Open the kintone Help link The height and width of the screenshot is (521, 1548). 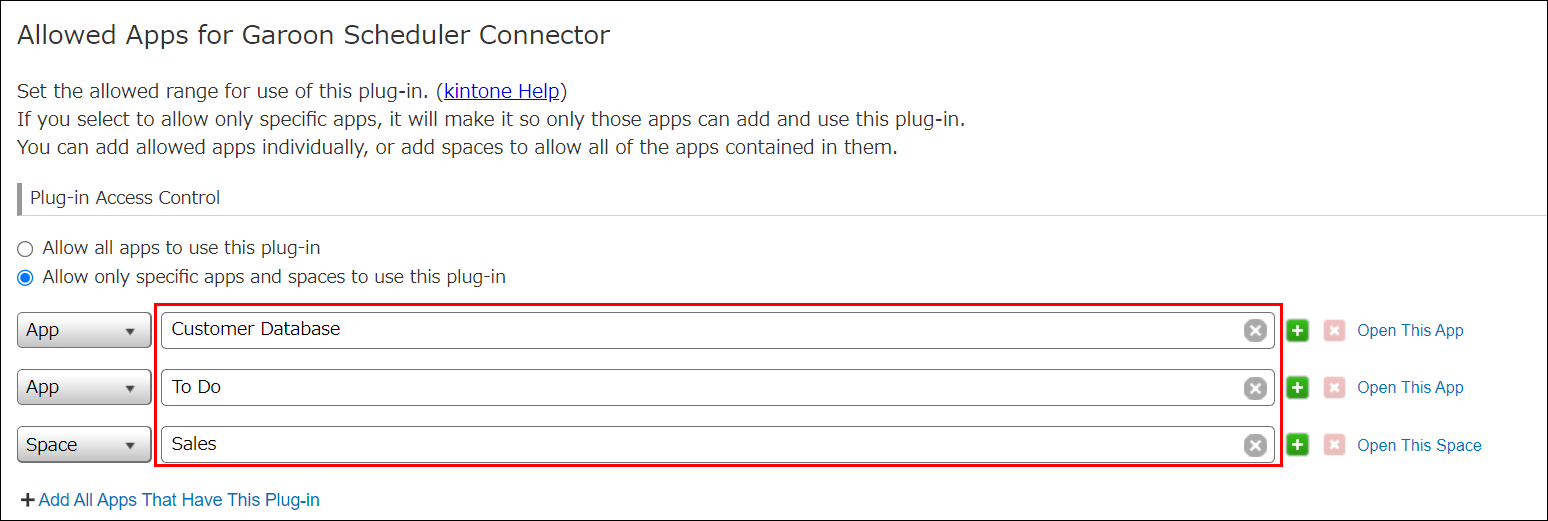[x=501, y=92]
